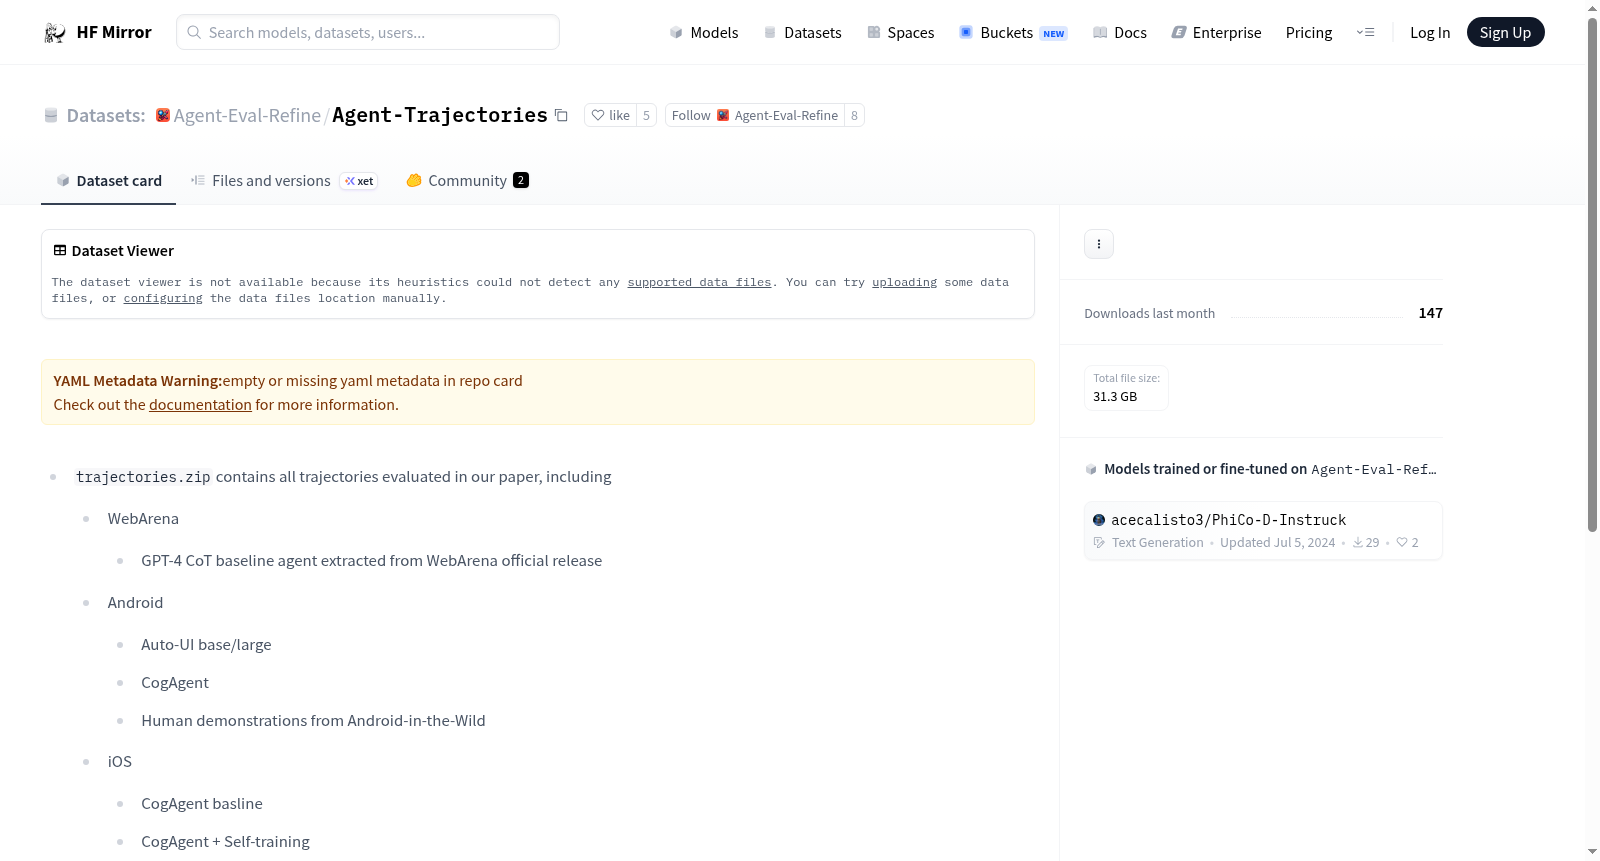Click the Downloads last month value 147
The width and height of the screenshot is (1600, 861).
pos(1431,314)
